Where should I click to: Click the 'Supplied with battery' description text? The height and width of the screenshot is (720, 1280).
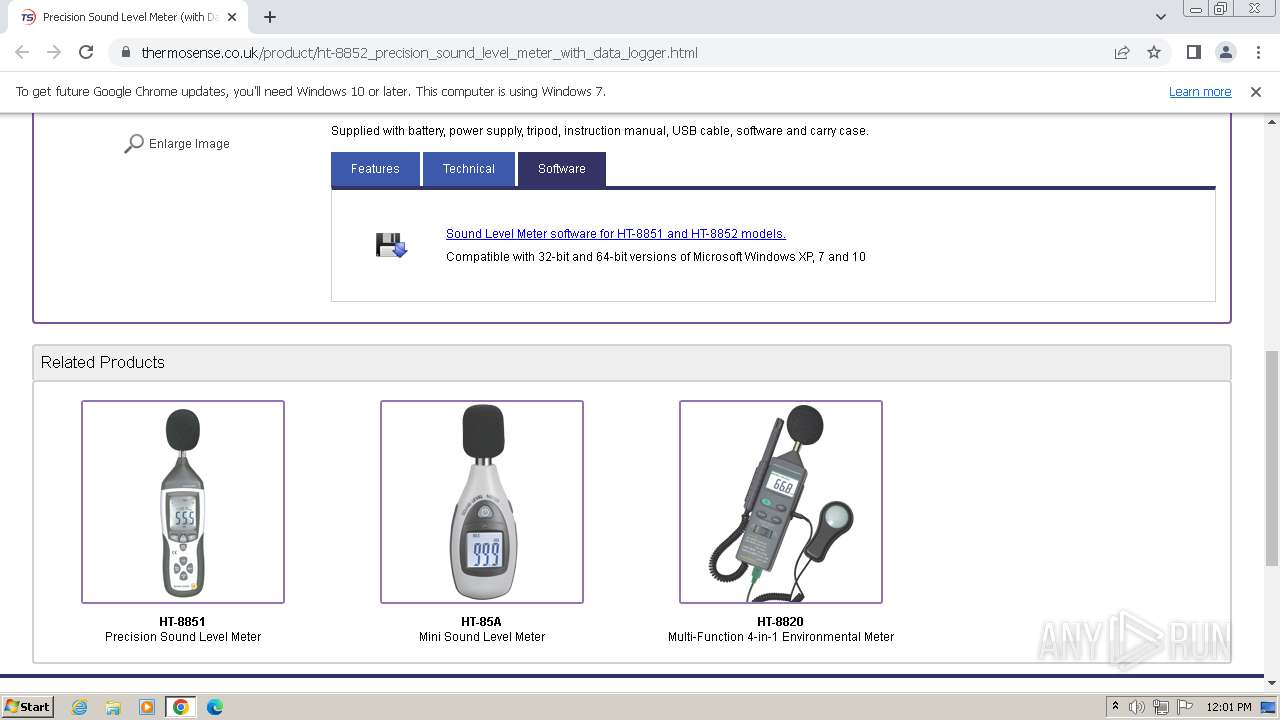coord(600,131)
